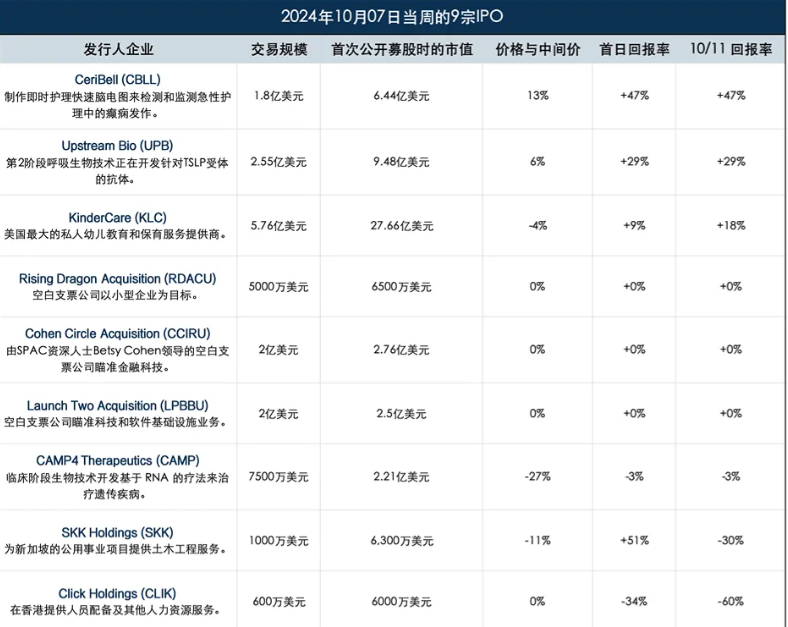Select the 价格与中间价 column header
This screenshot has width=788, height=627.
pos(538,49)
